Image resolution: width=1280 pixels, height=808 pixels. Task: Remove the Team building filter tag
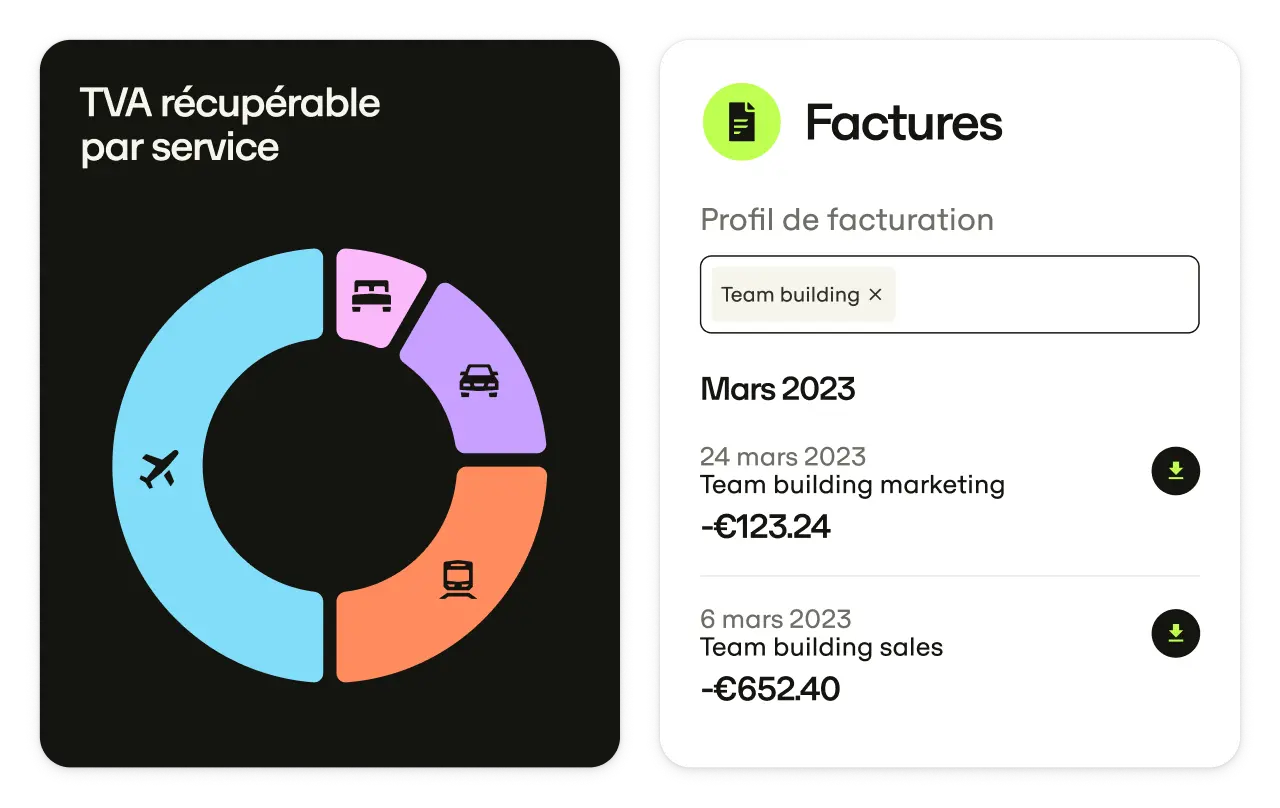(875, 295)
